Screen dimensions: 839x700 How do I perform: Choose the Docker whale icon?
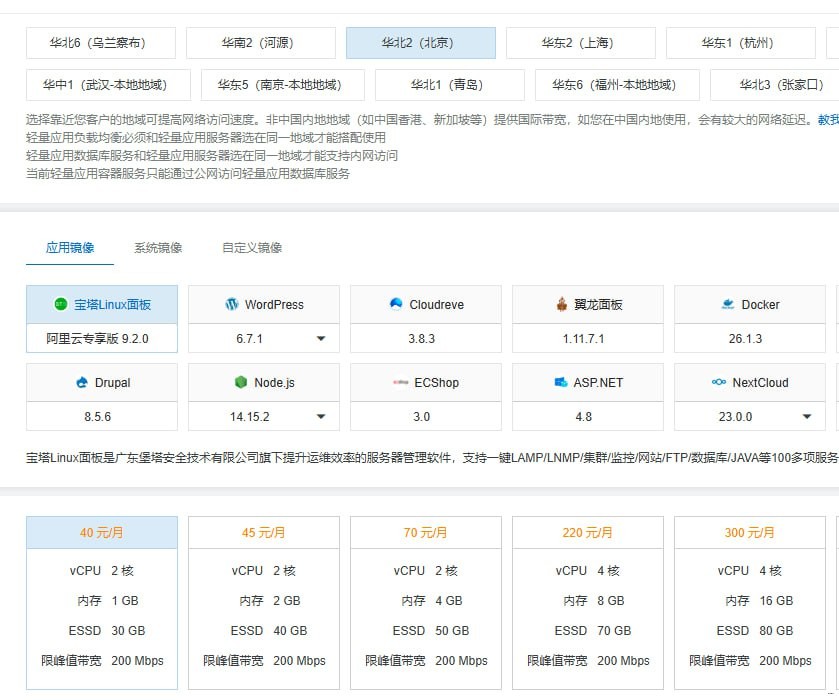click(728, 304)
